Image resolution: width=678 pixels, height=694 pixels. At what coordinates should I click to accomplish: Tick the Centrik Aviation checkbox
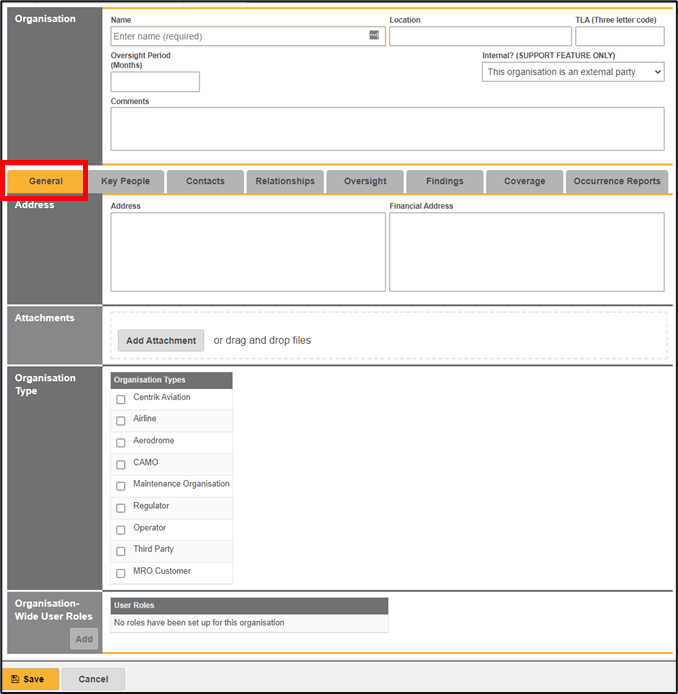[121, 399]
